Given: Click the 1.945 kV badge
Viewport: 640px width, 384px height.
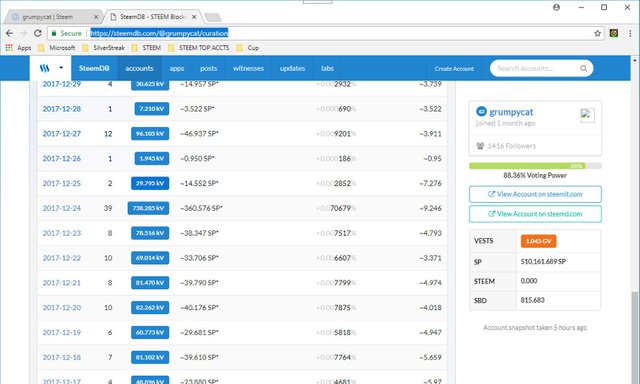Looking at the screenshot, I should tap(151, 158).
